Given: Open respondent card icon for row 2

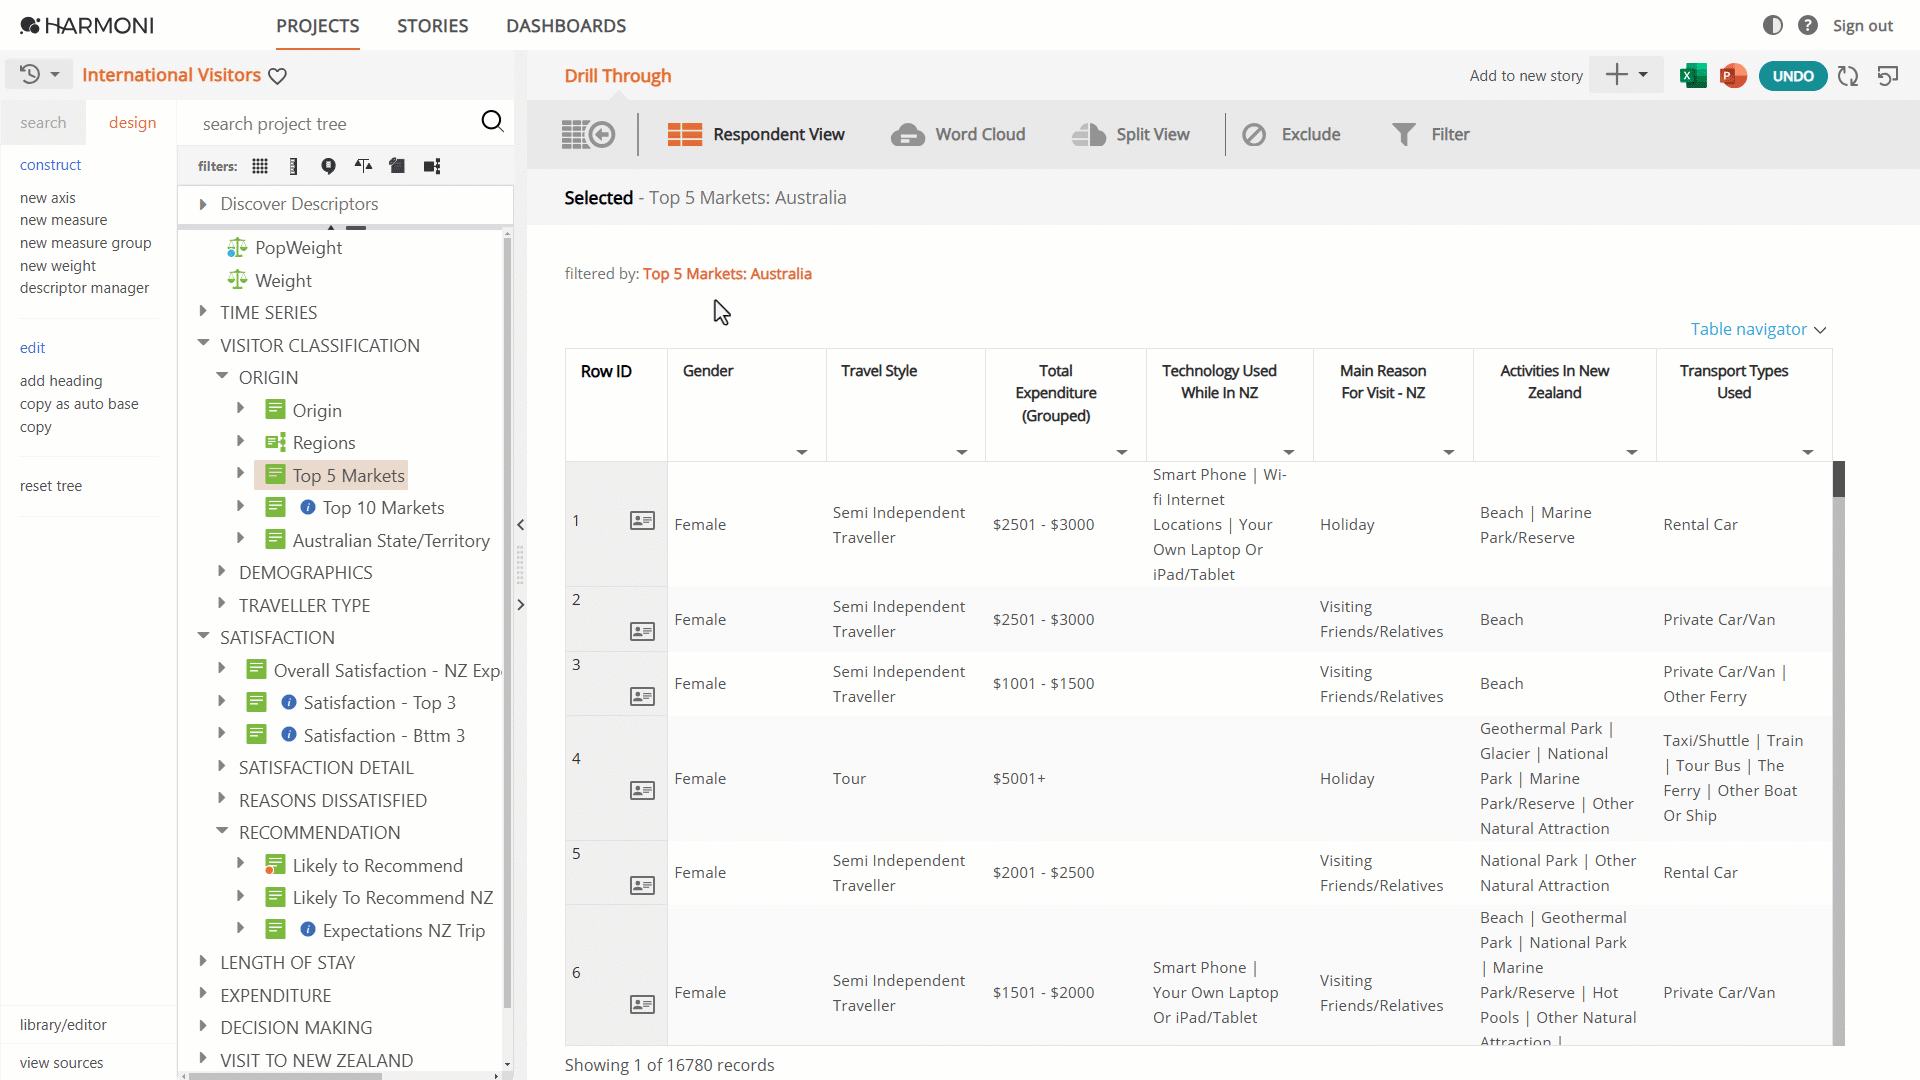Looking at the screenshot, I should 642,631.
